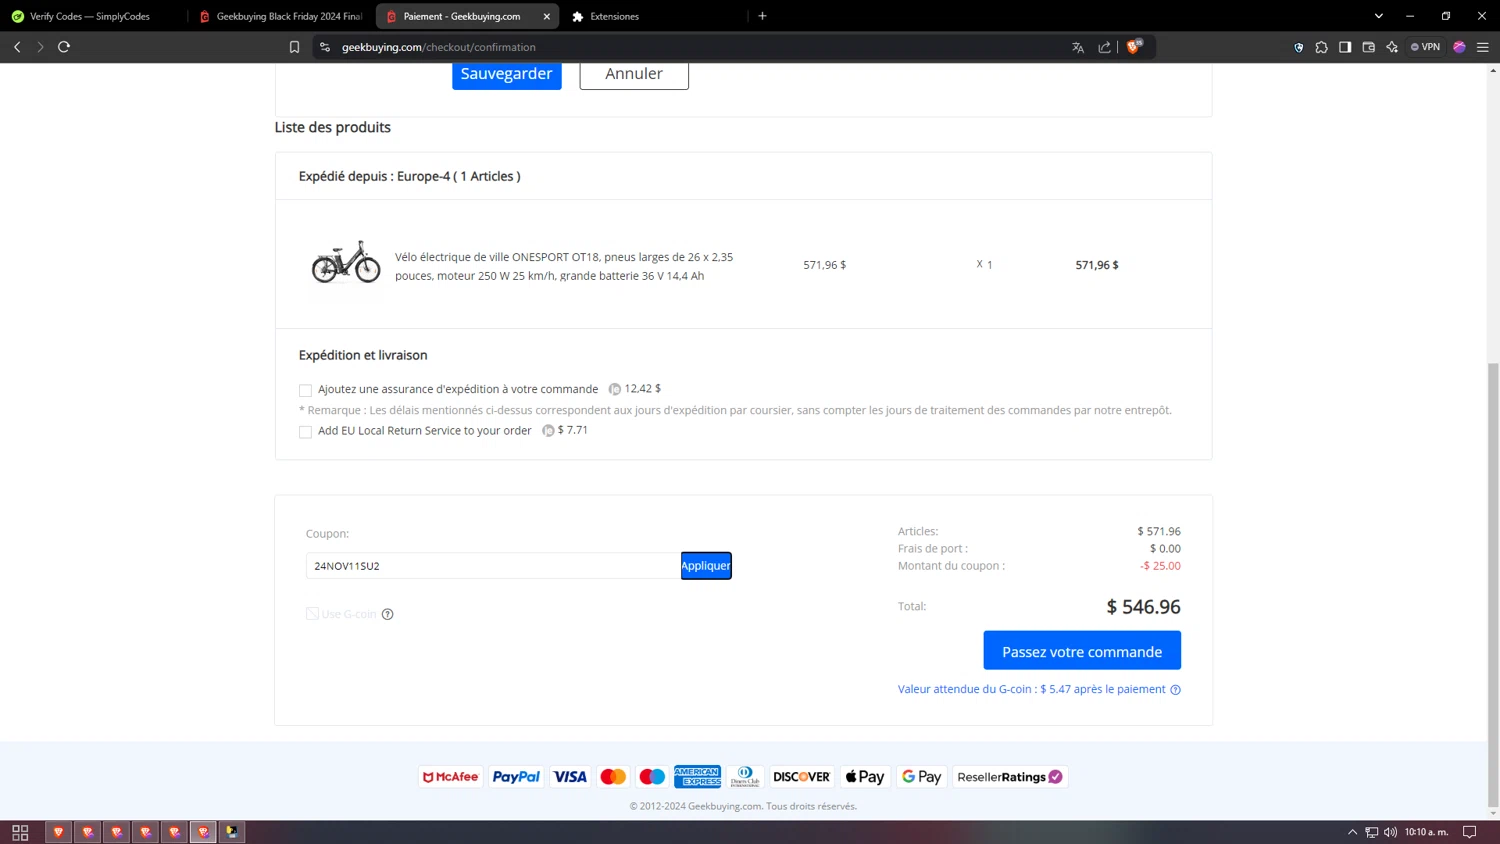This screenshot has height=844, width=1500.
Task: Click the Annuler button
Action: pyautogui.click(x=634, y=75)
